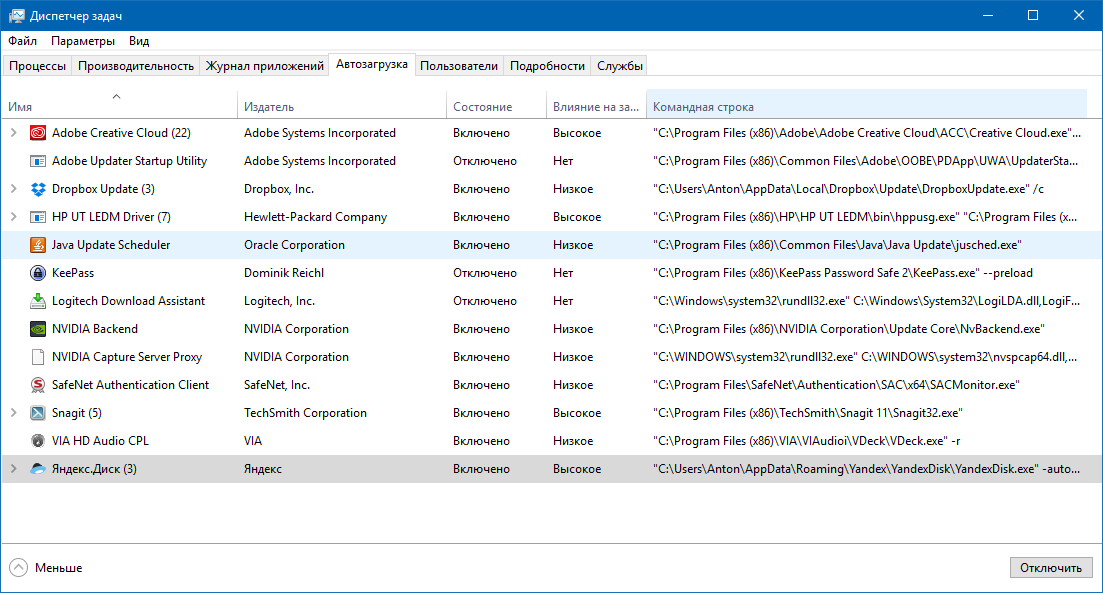Click the KeePass lock icon
The height and width of the screenshot is (593, 1103).
pos(38,273)
